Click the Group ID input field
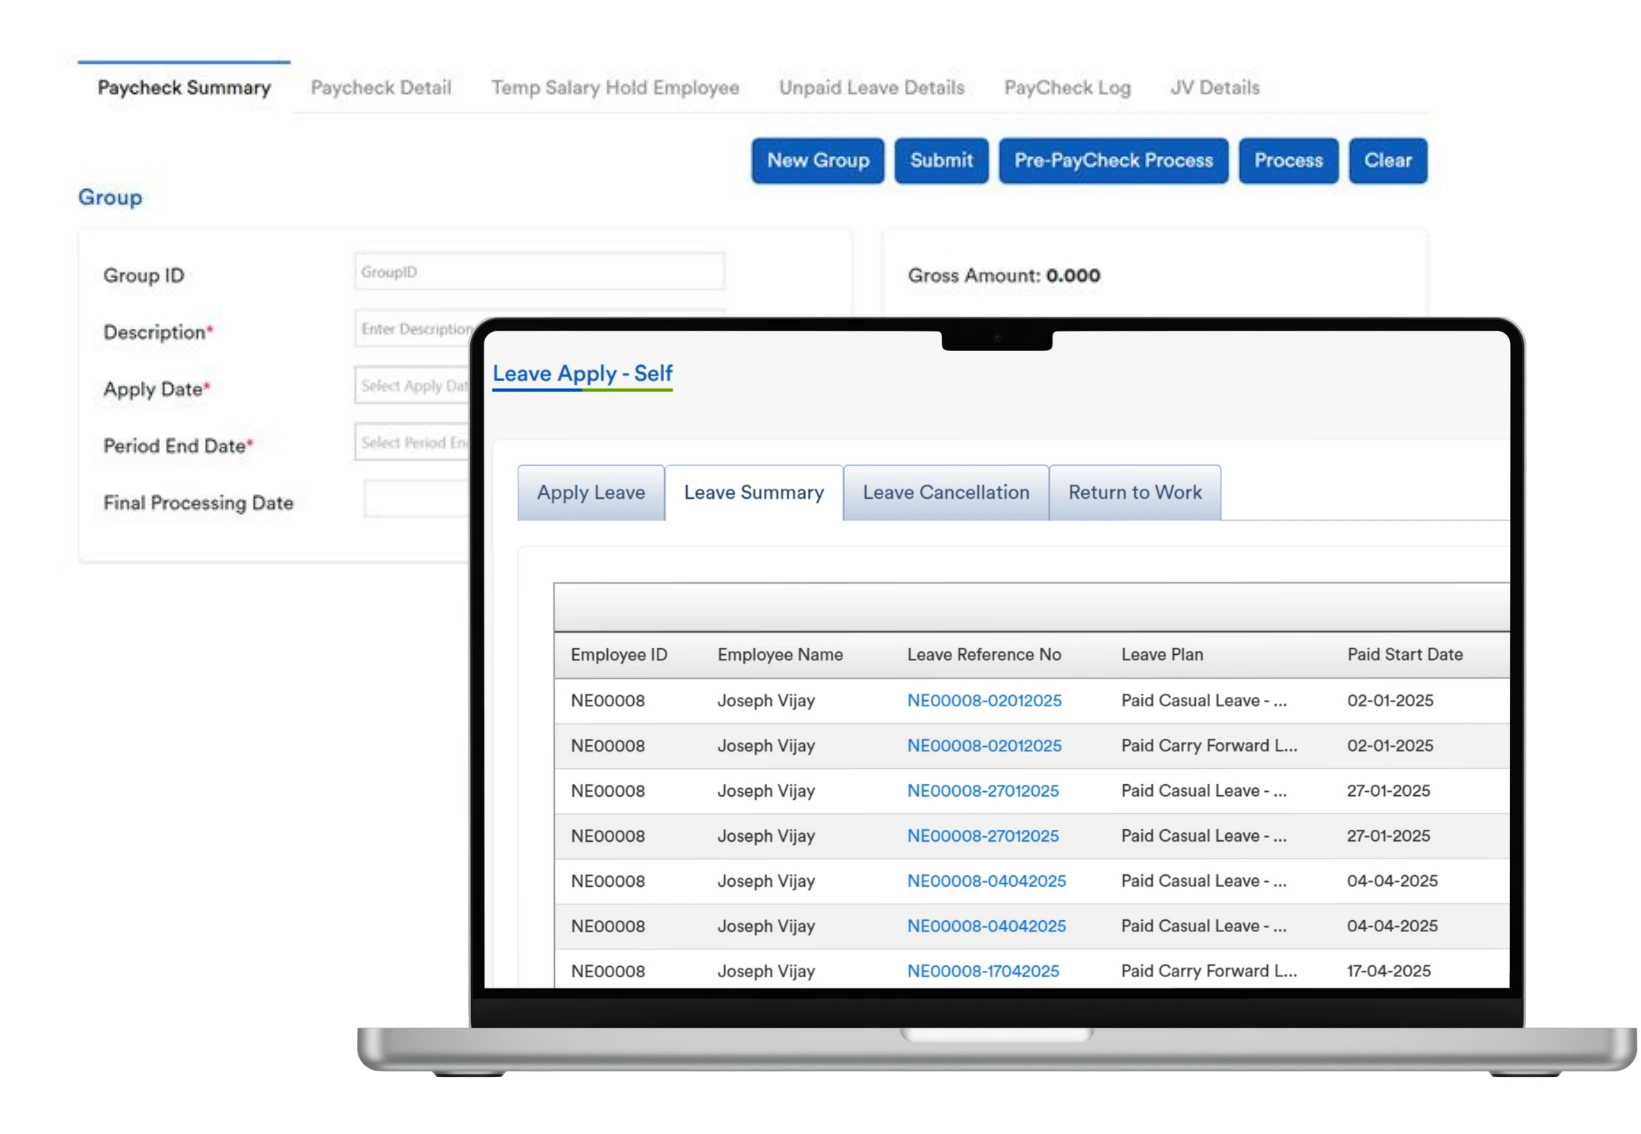Image resolution: width=1641 pixels, height=1134 pixels. (539, 271)
